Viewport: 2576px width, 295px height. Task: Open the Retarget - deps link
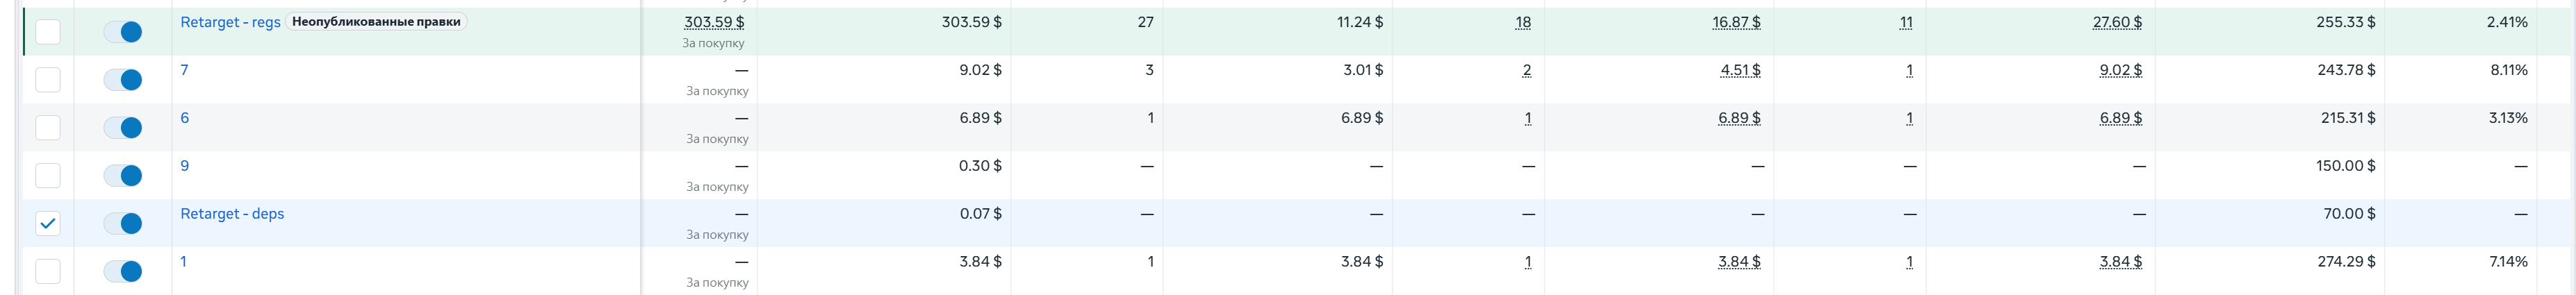(232, 214)
